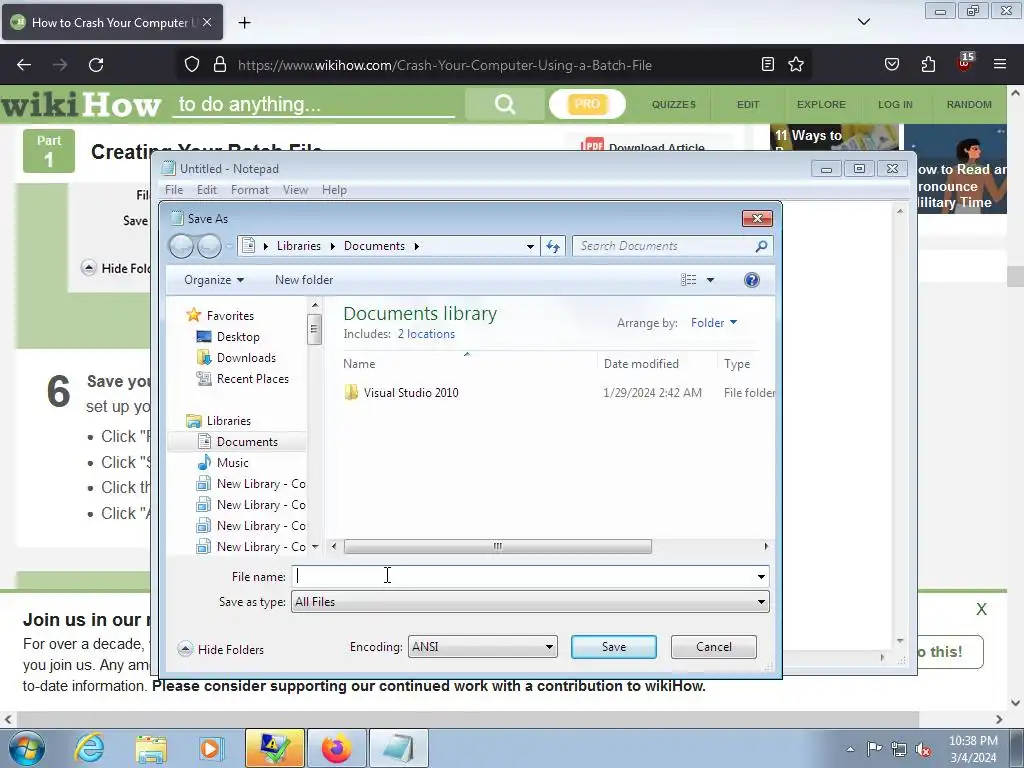
Task: Open the File name history dropdown arrow
Action: tap(761, 577)
